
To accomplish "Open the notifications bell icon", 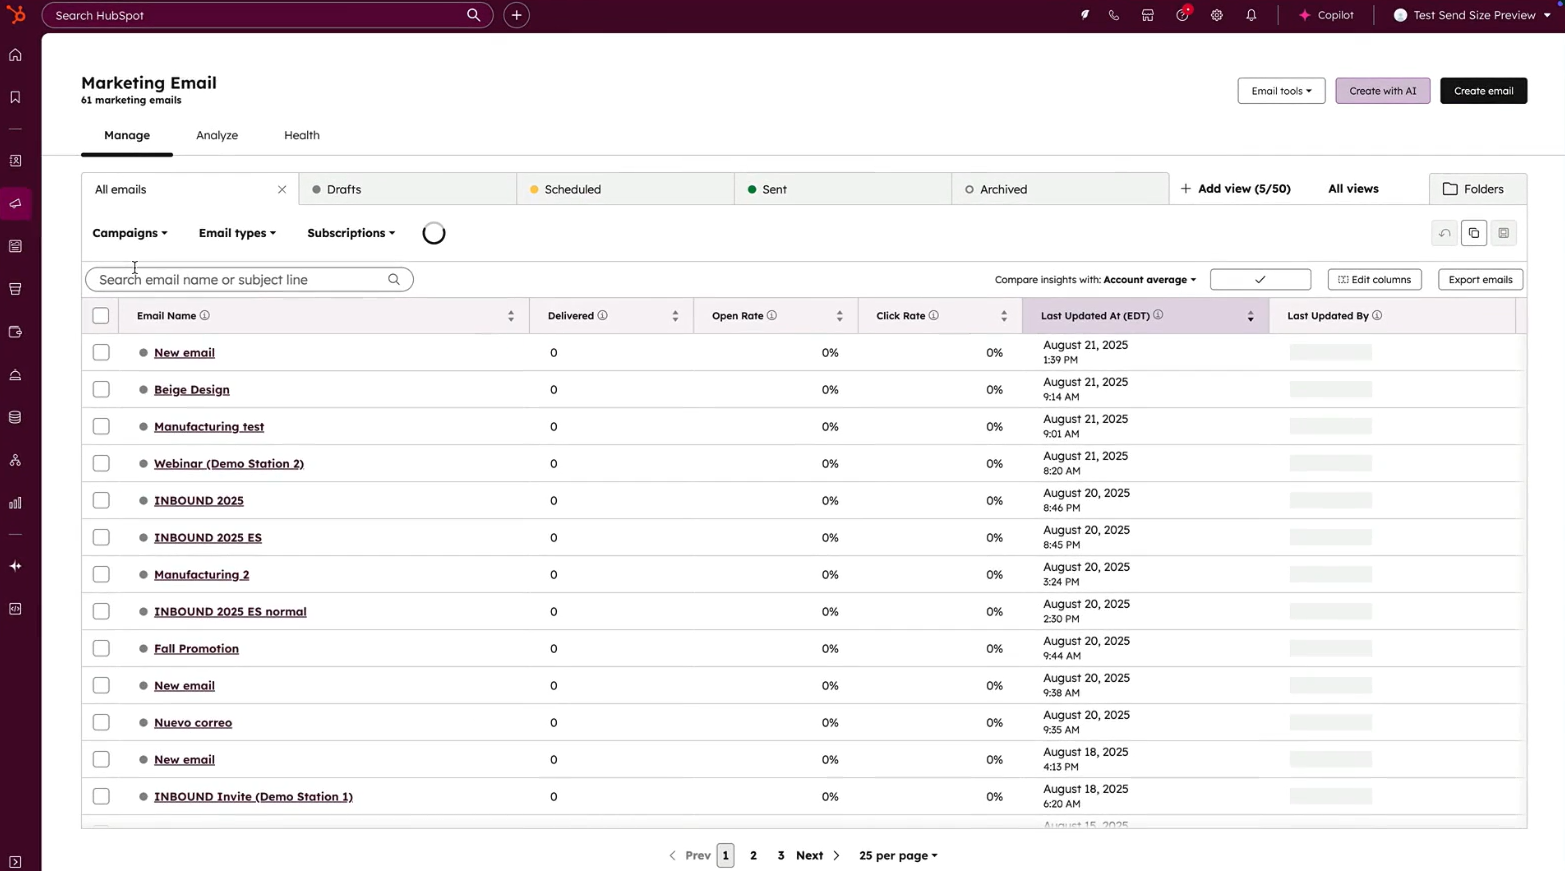I will point(1251,15).
